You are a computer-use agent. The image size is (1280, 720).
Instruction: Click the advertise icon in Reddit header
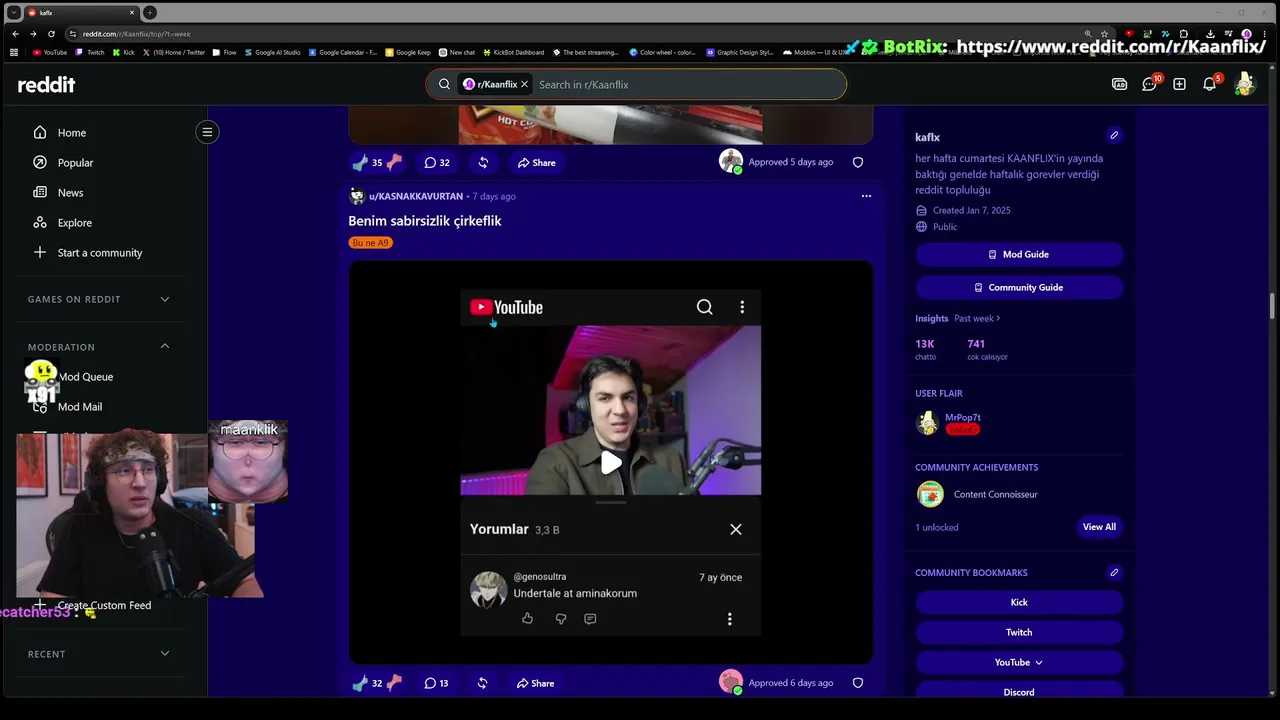pos(1120,85)
